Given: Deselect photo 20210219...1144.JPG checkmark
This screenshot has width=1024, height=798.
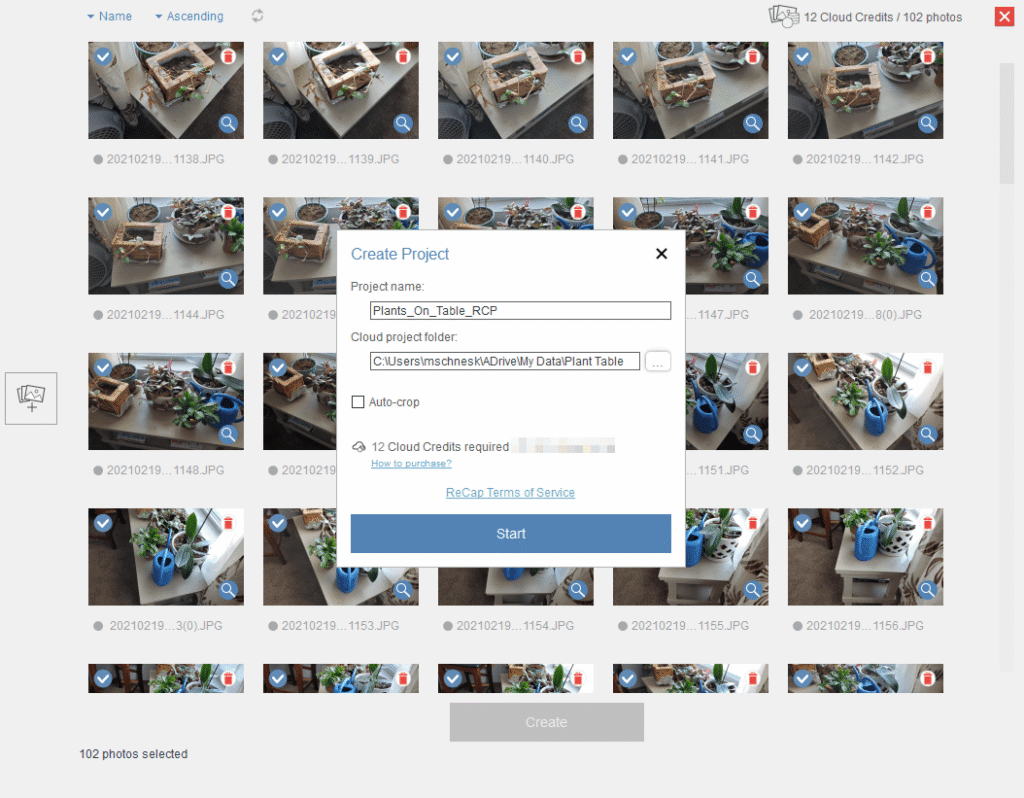Looking at the screenshot, I should click(x=102, y=212).
